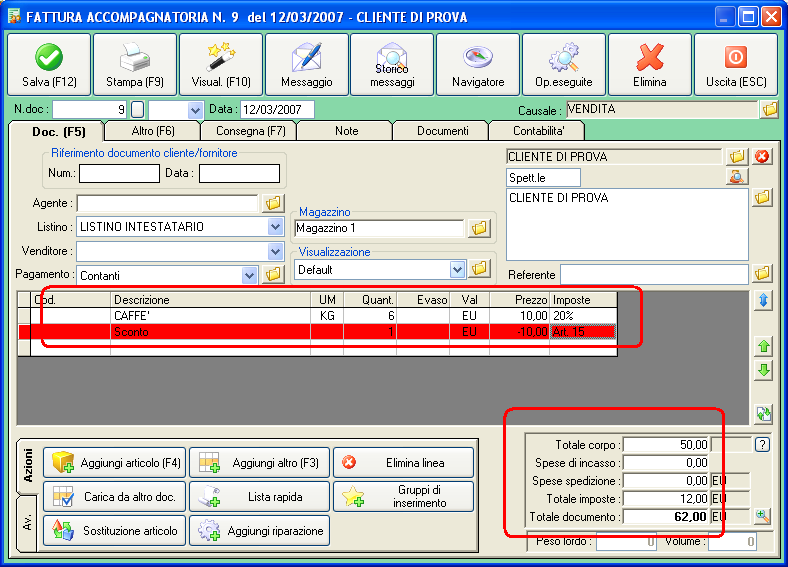Viewport: 788px width, 567px height.
Task: Expand Visualizzazione Default dropdown
Action: (x=457, y=269)
